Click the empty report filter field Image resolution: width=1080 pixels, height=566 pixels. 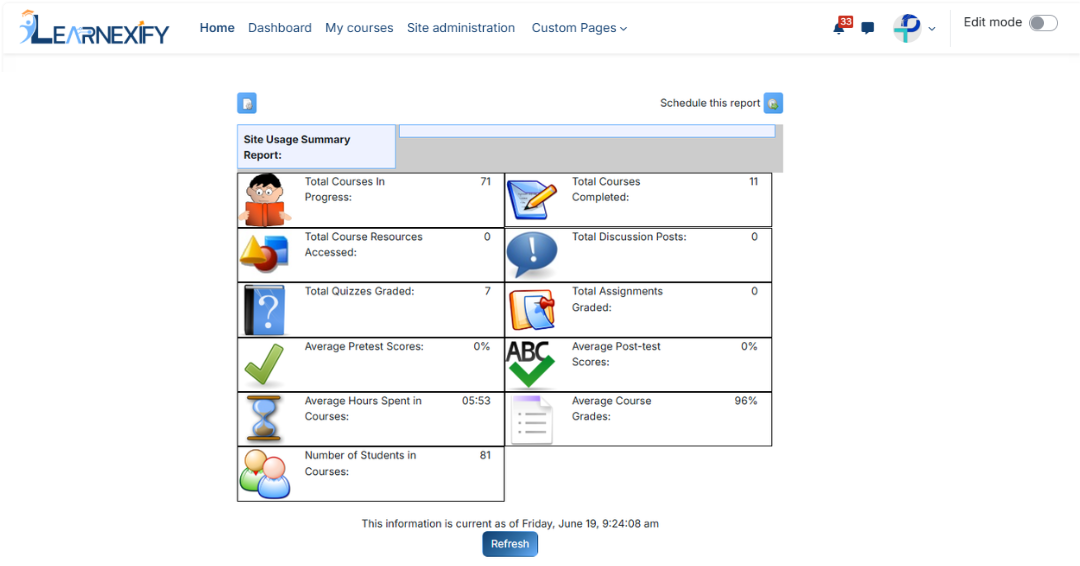pos(588,131)
